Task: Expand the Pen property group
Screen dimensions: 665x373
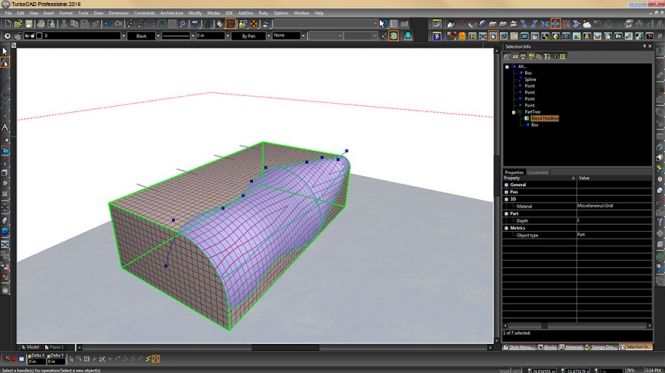Action: click(506, 192)
